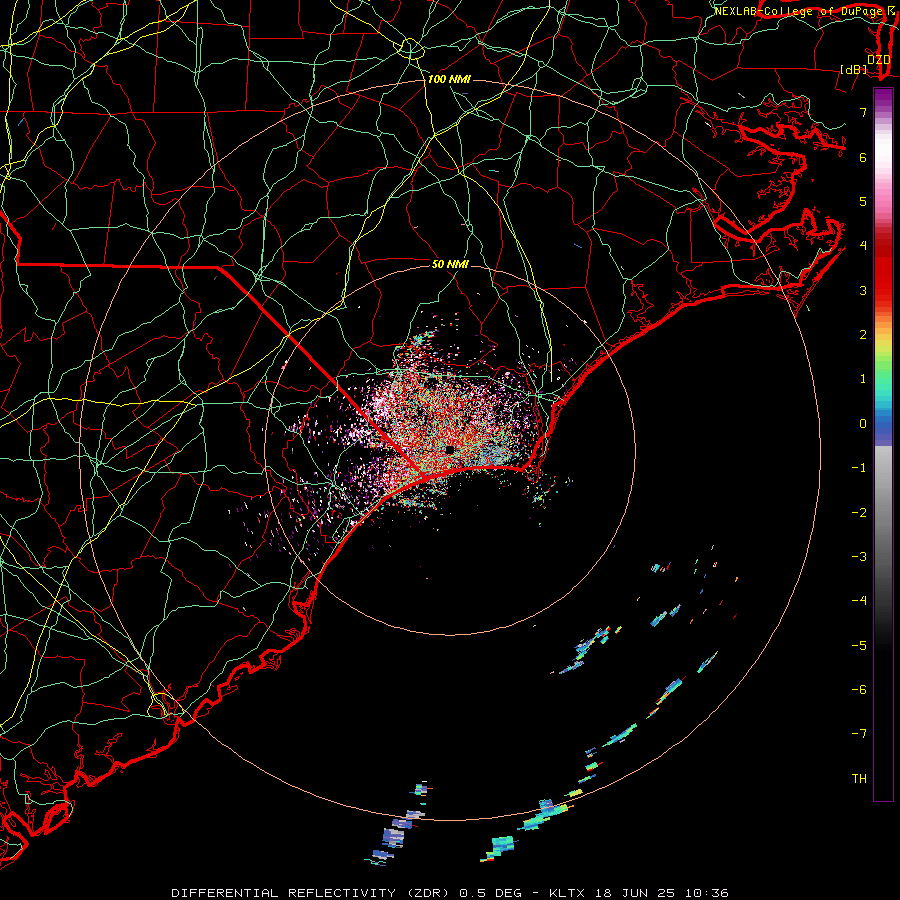Screen dimensions: 900x900
Task: Click the "-7" value on color scale
Action: (859, 734)
